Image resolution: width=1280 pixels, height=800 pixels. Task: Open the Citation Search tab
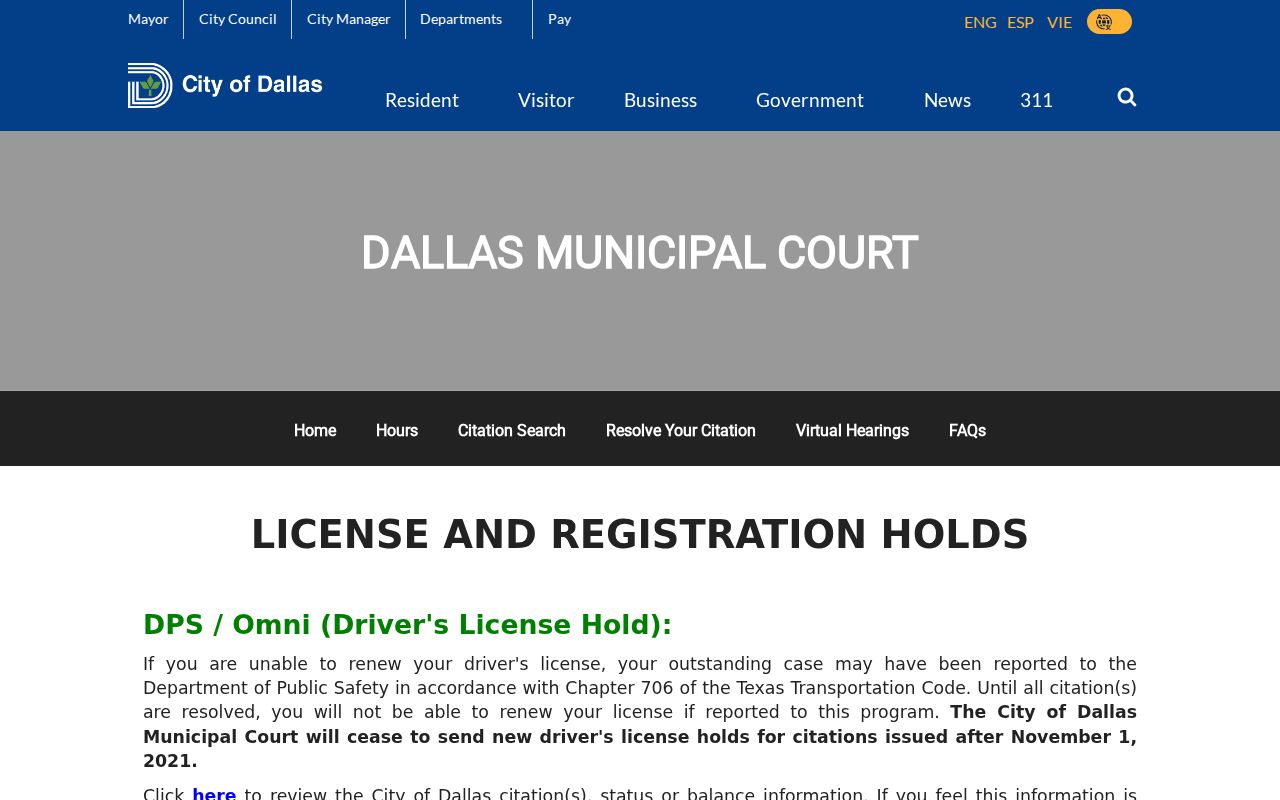[512, 431]
